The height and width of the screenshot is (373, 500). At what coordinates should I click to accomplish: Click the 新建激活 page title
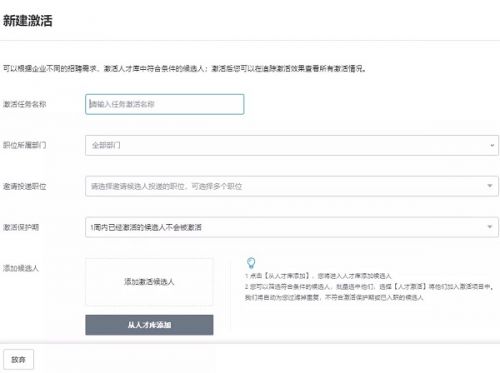[x=28, y=21]
